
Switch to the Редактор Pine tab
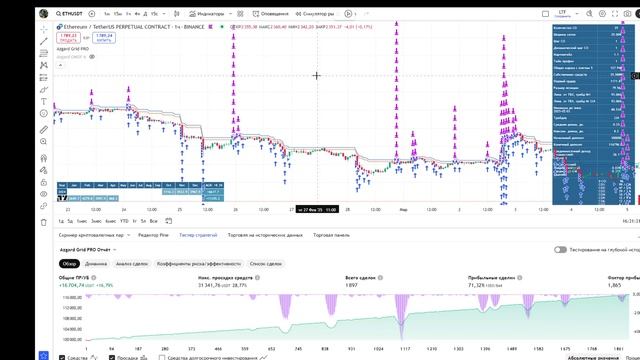click(x=153, y=235)
